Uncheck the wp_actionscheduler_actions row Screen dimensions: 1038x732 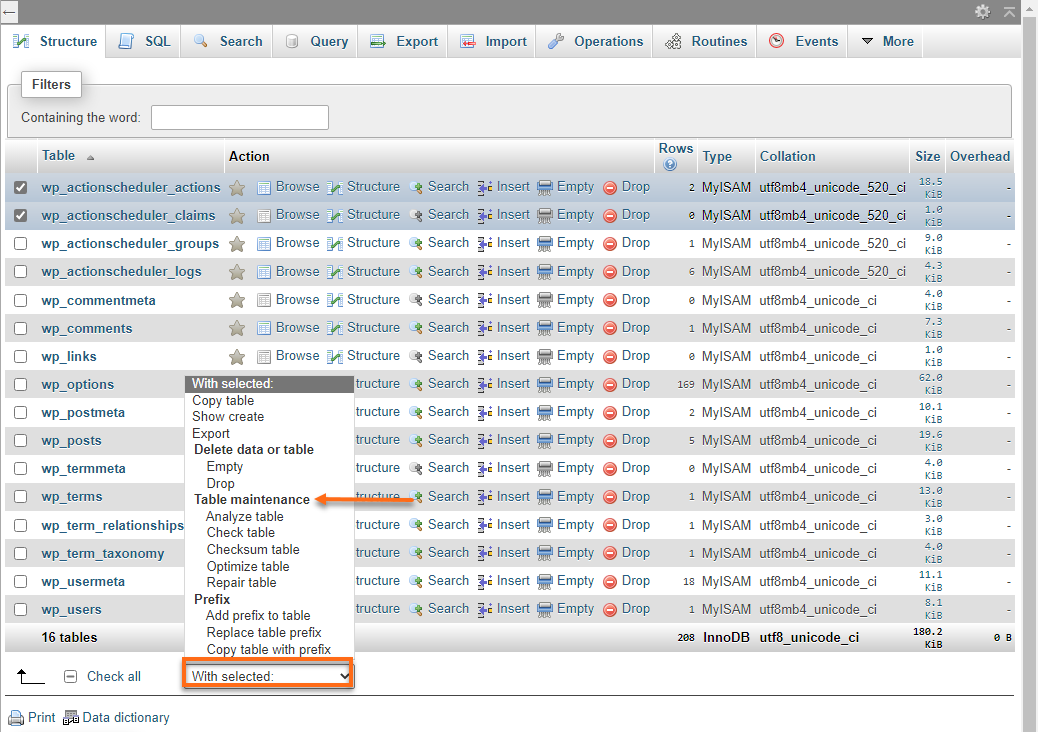(22, 186)
